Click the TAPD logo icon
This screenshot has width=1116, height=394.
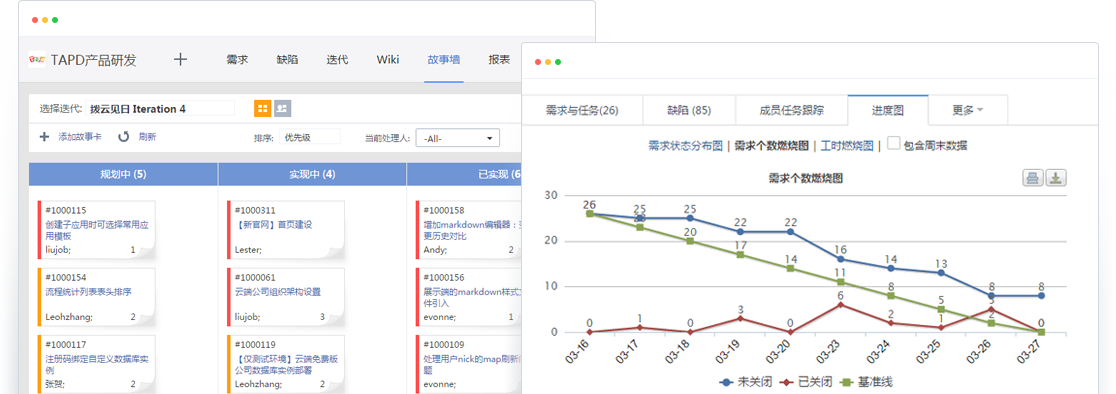[x=37, y=59]
